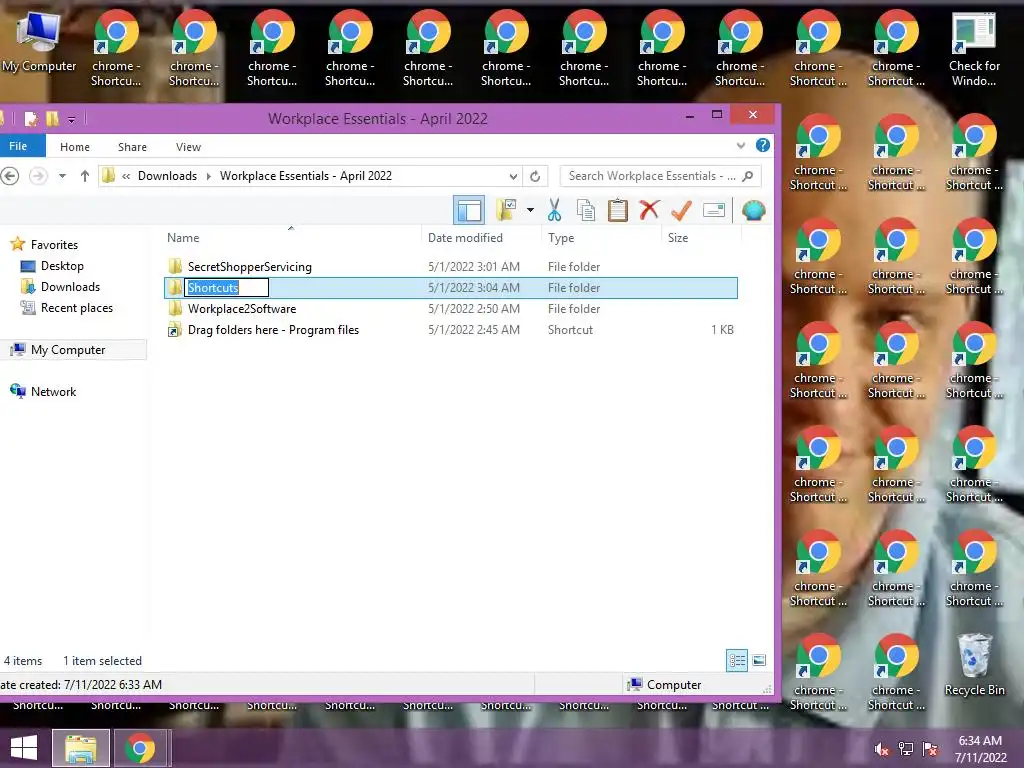
Task: Expand the ribbon with the chevron
Action: (741, 146)
